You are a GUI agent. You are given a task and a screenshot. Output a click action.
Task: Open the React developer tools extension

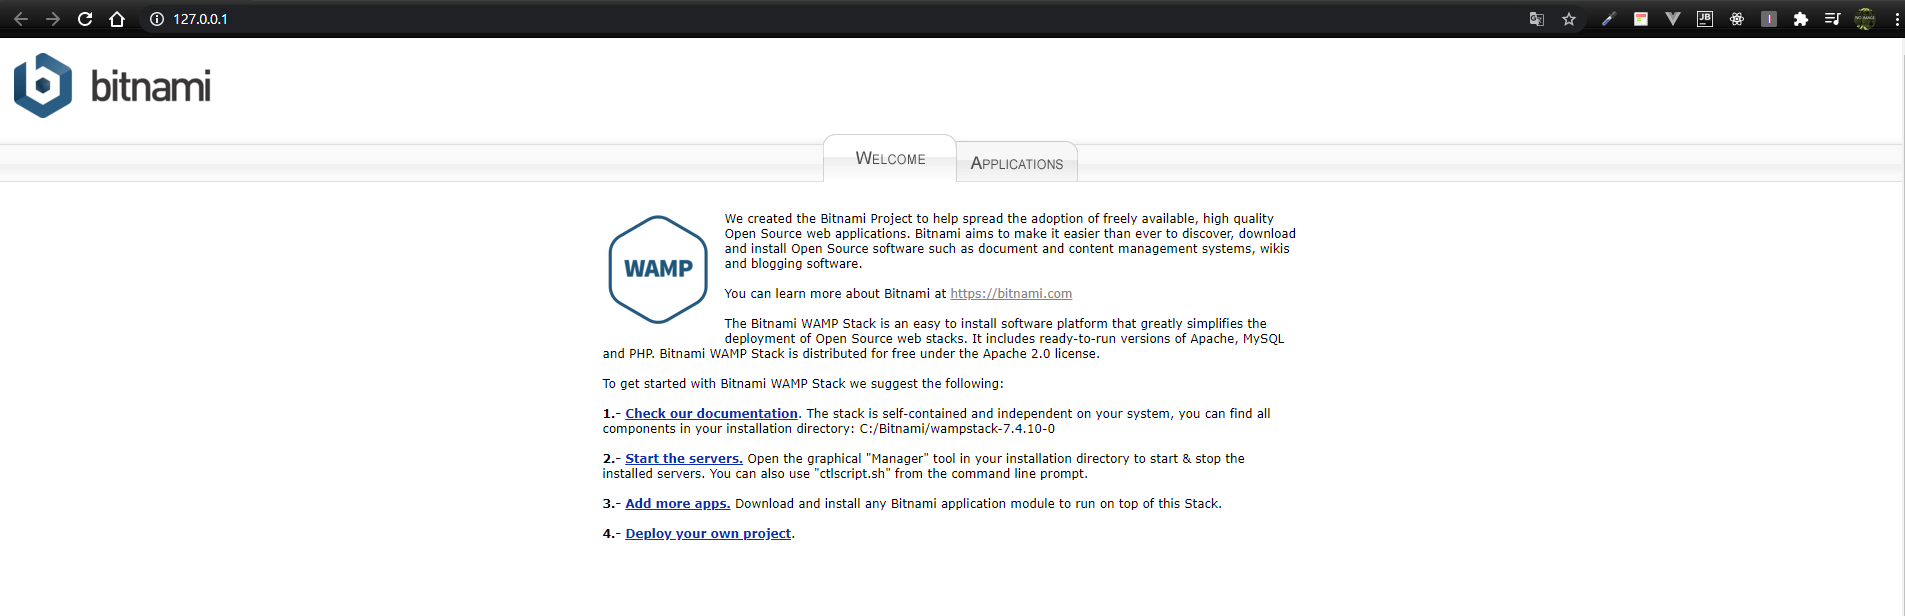tap(1737, 19)
